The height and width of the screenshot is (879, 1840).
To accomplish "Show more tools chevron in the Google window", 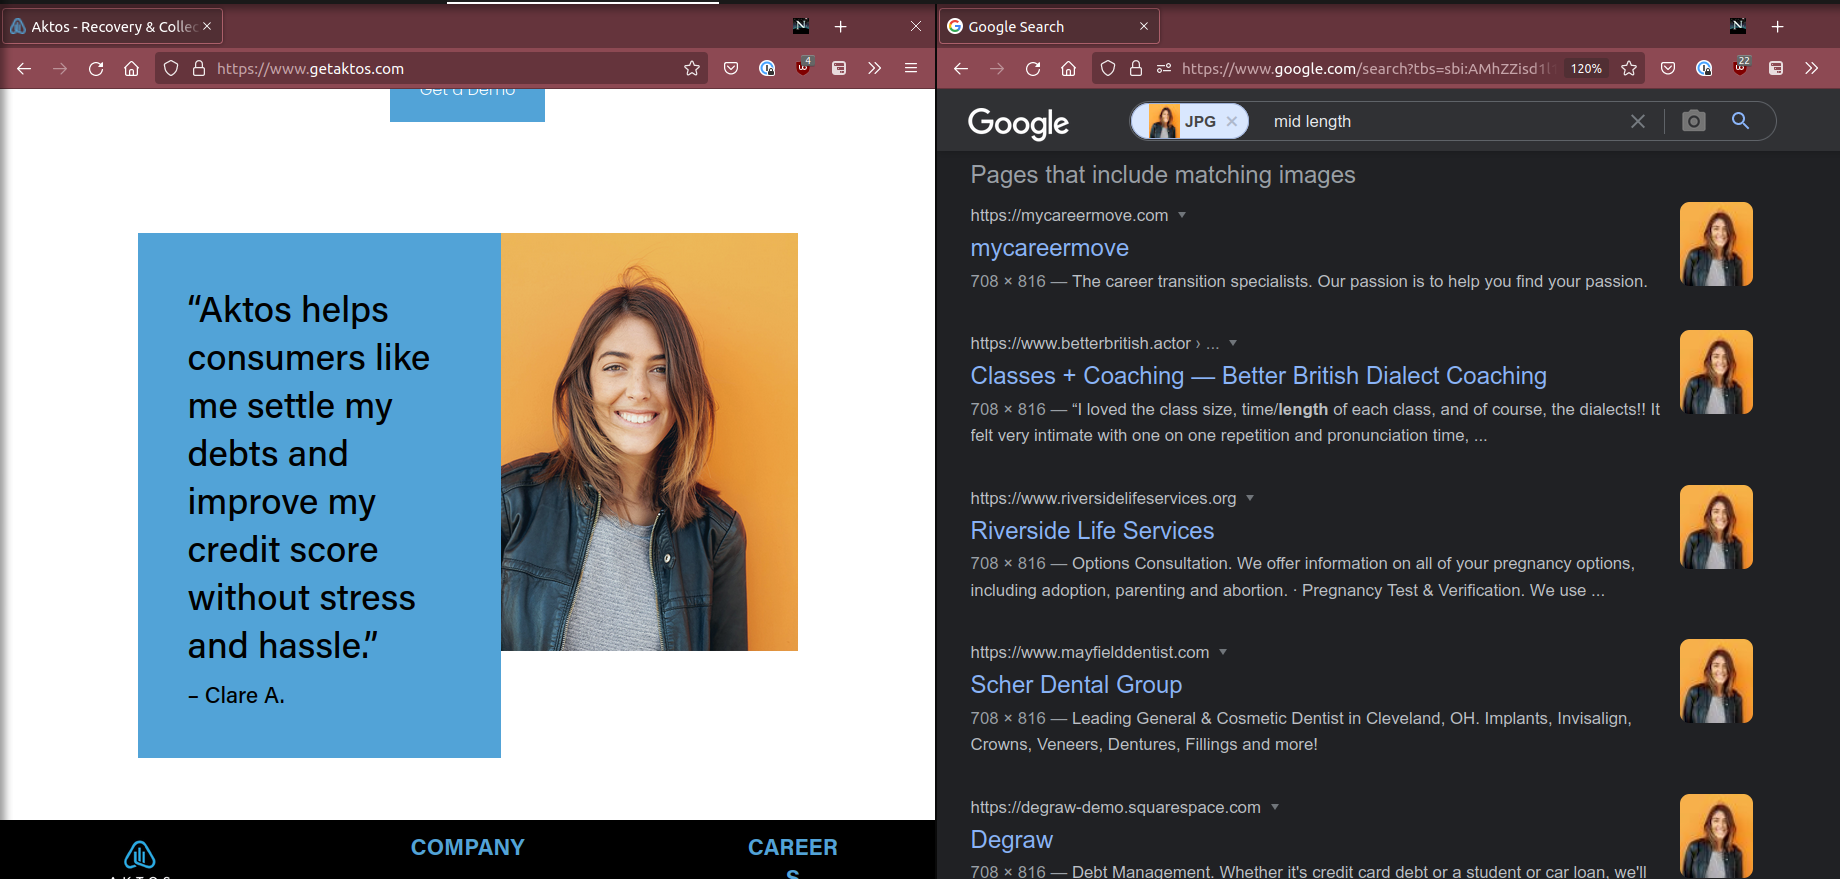I will pyautogui.click(x=1812, y=68).
